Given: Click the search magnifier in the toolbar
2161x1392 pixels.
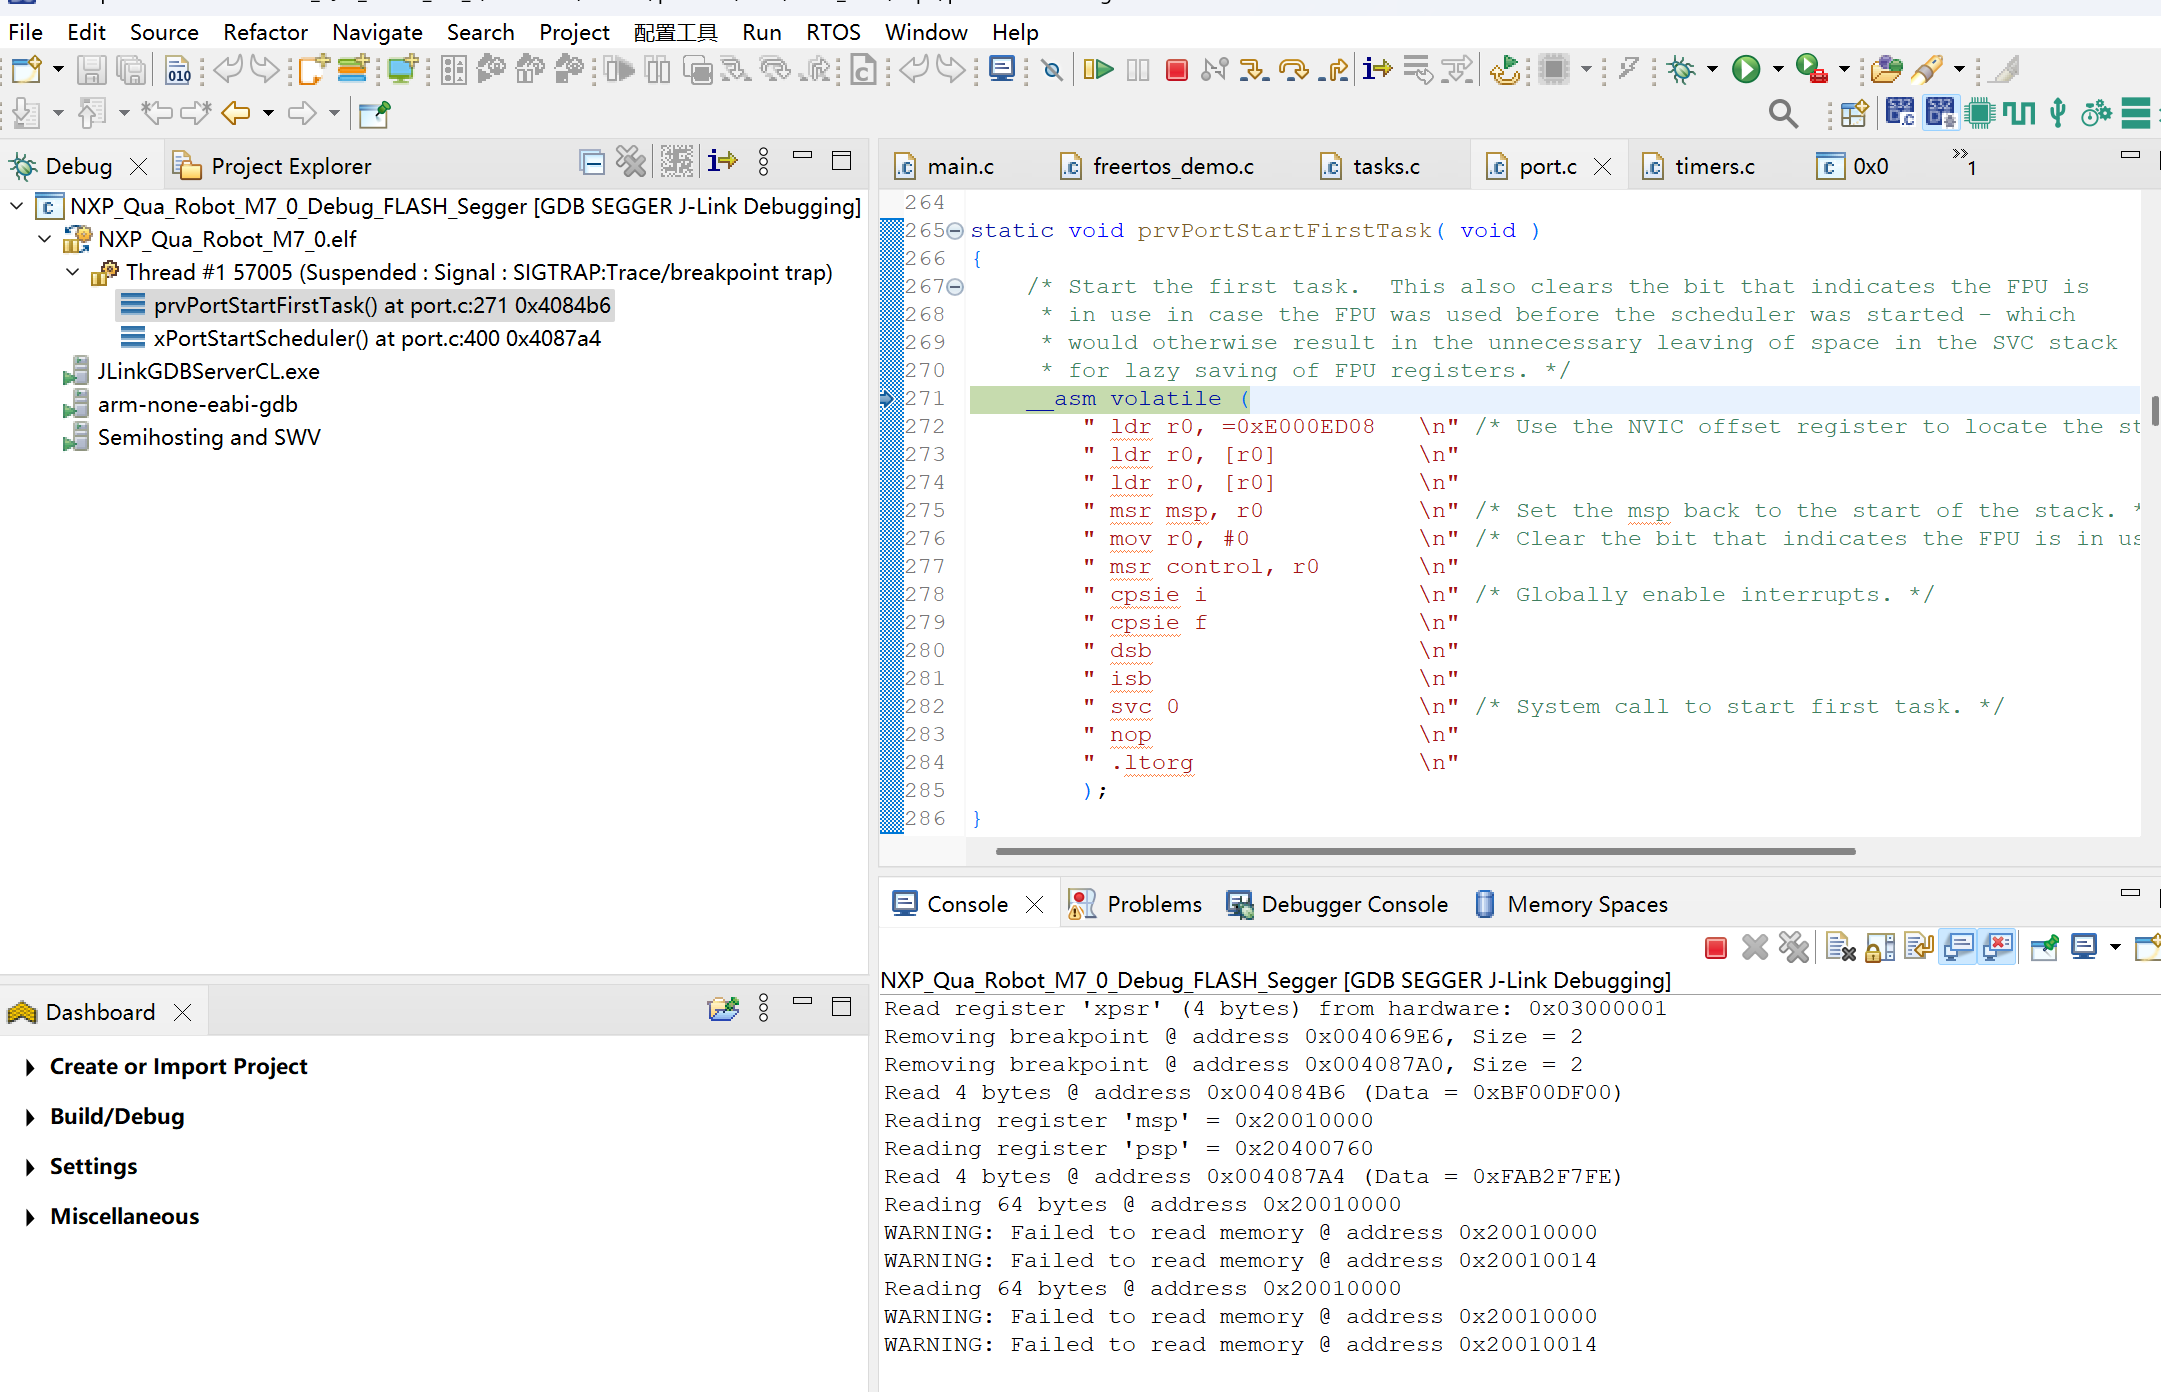Looking at the screenshot, I should [x=1784, y=113].
